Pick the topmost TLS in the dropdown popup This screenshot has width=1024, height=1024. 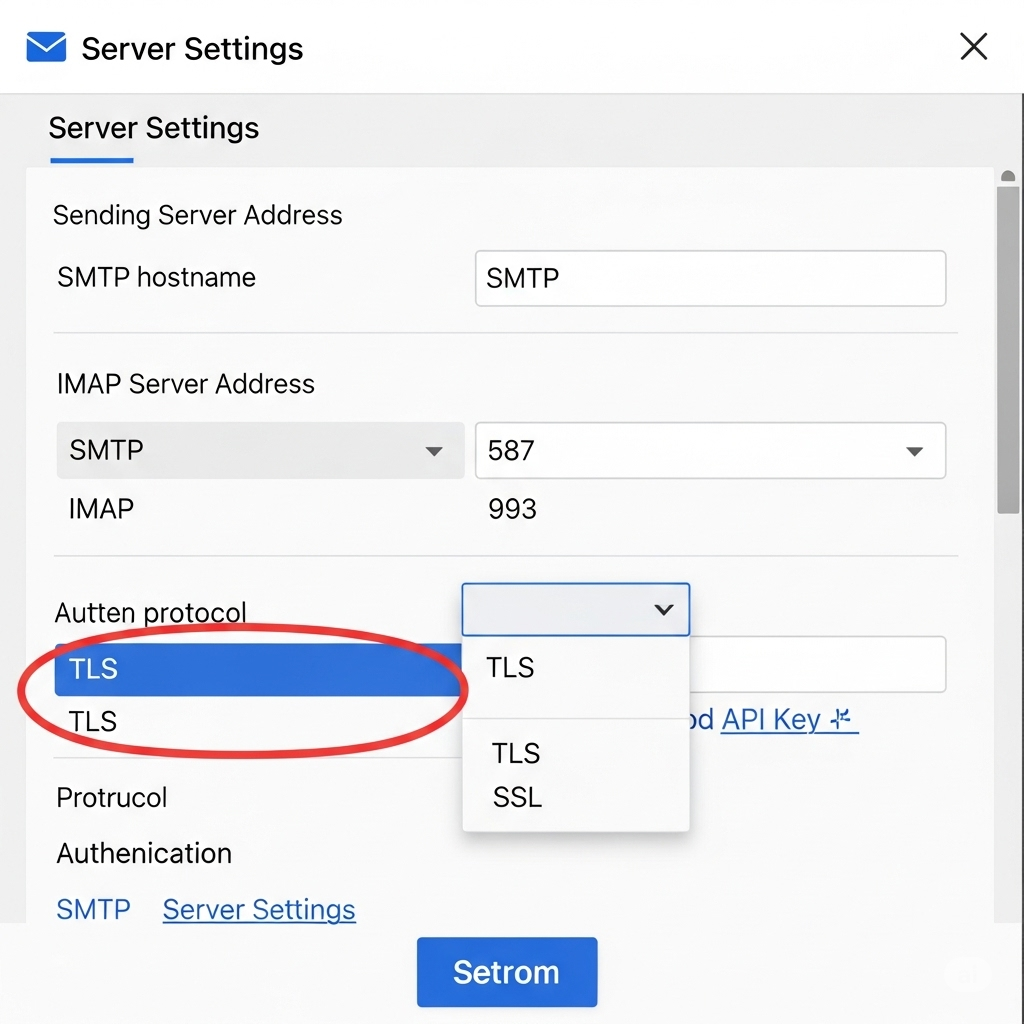point(510,667)
